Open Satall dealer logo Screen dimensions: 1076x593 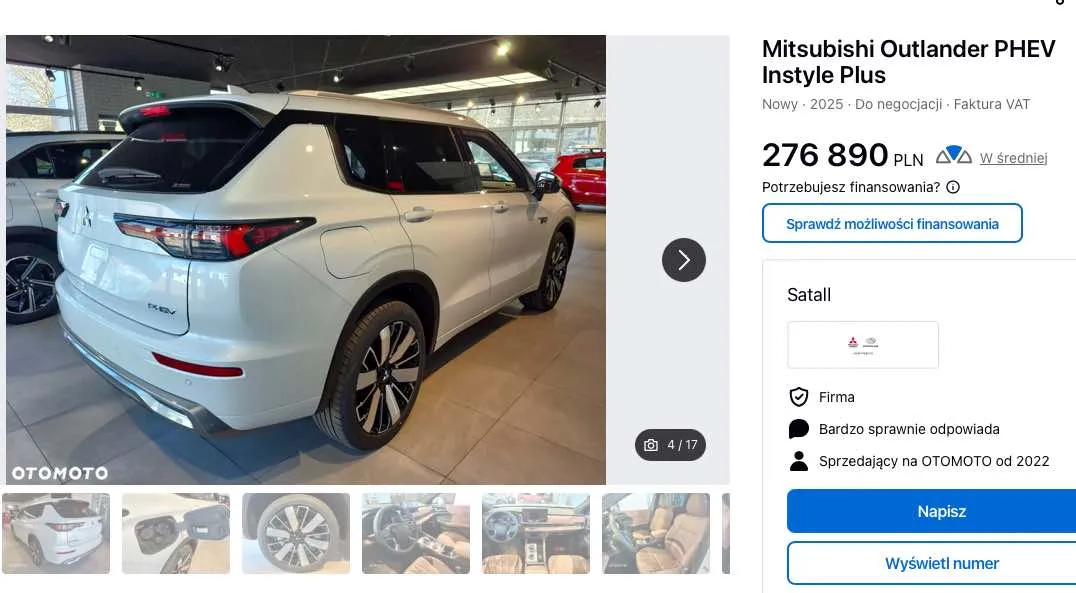tap(863, 345)
